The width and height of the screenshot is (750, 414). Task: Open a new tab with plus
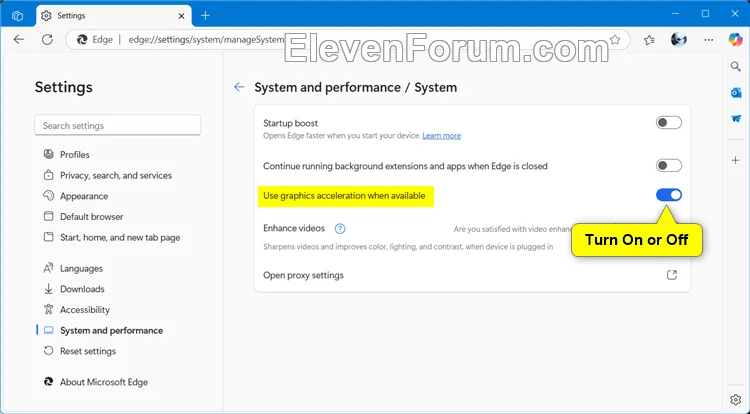pyautogui.click(x=205, y=16)
